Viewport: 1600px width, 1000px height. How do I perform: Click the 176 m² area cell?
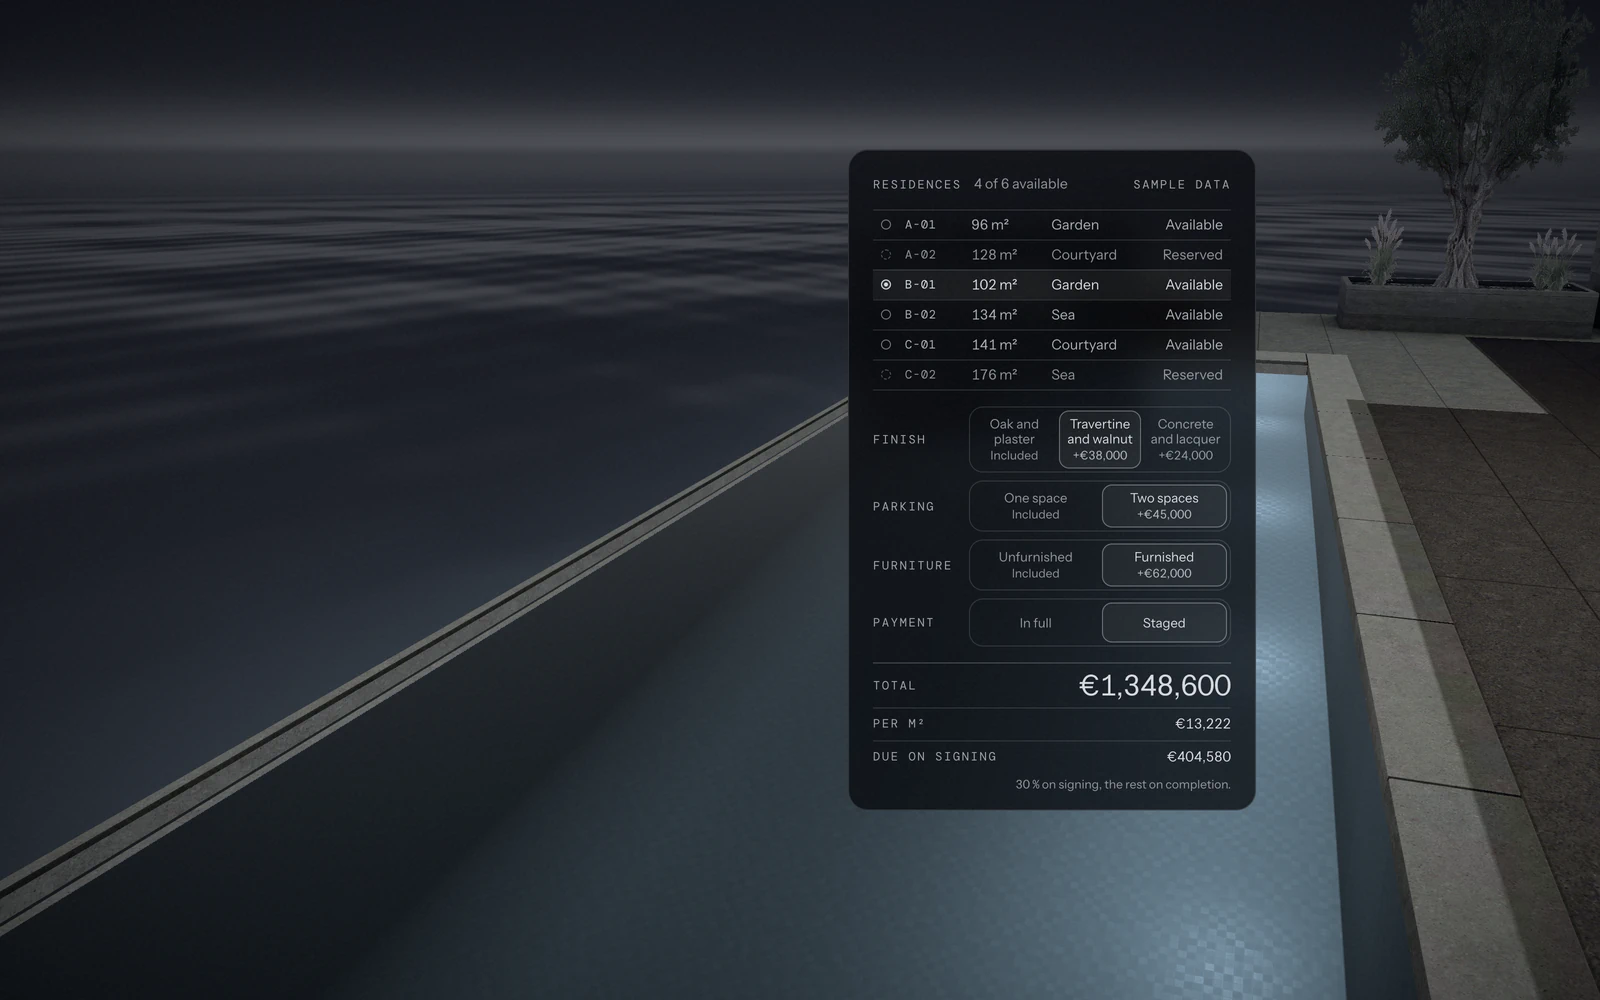coord(994,375)
